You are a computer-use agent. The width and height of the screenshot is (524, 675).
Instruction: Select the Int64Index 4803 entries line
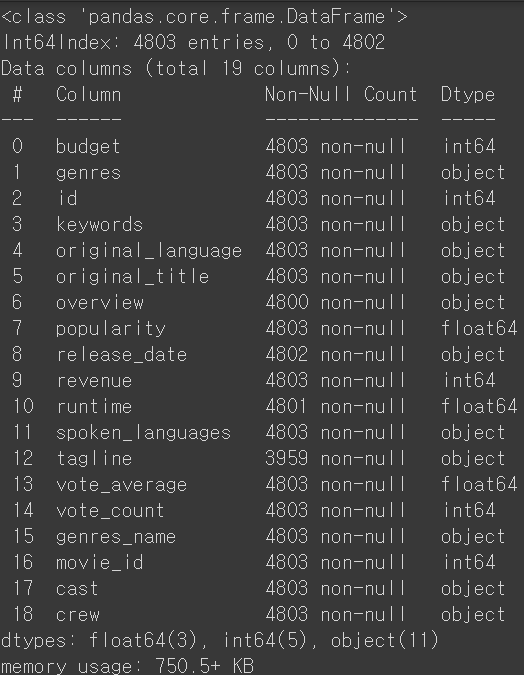(193, 43)
